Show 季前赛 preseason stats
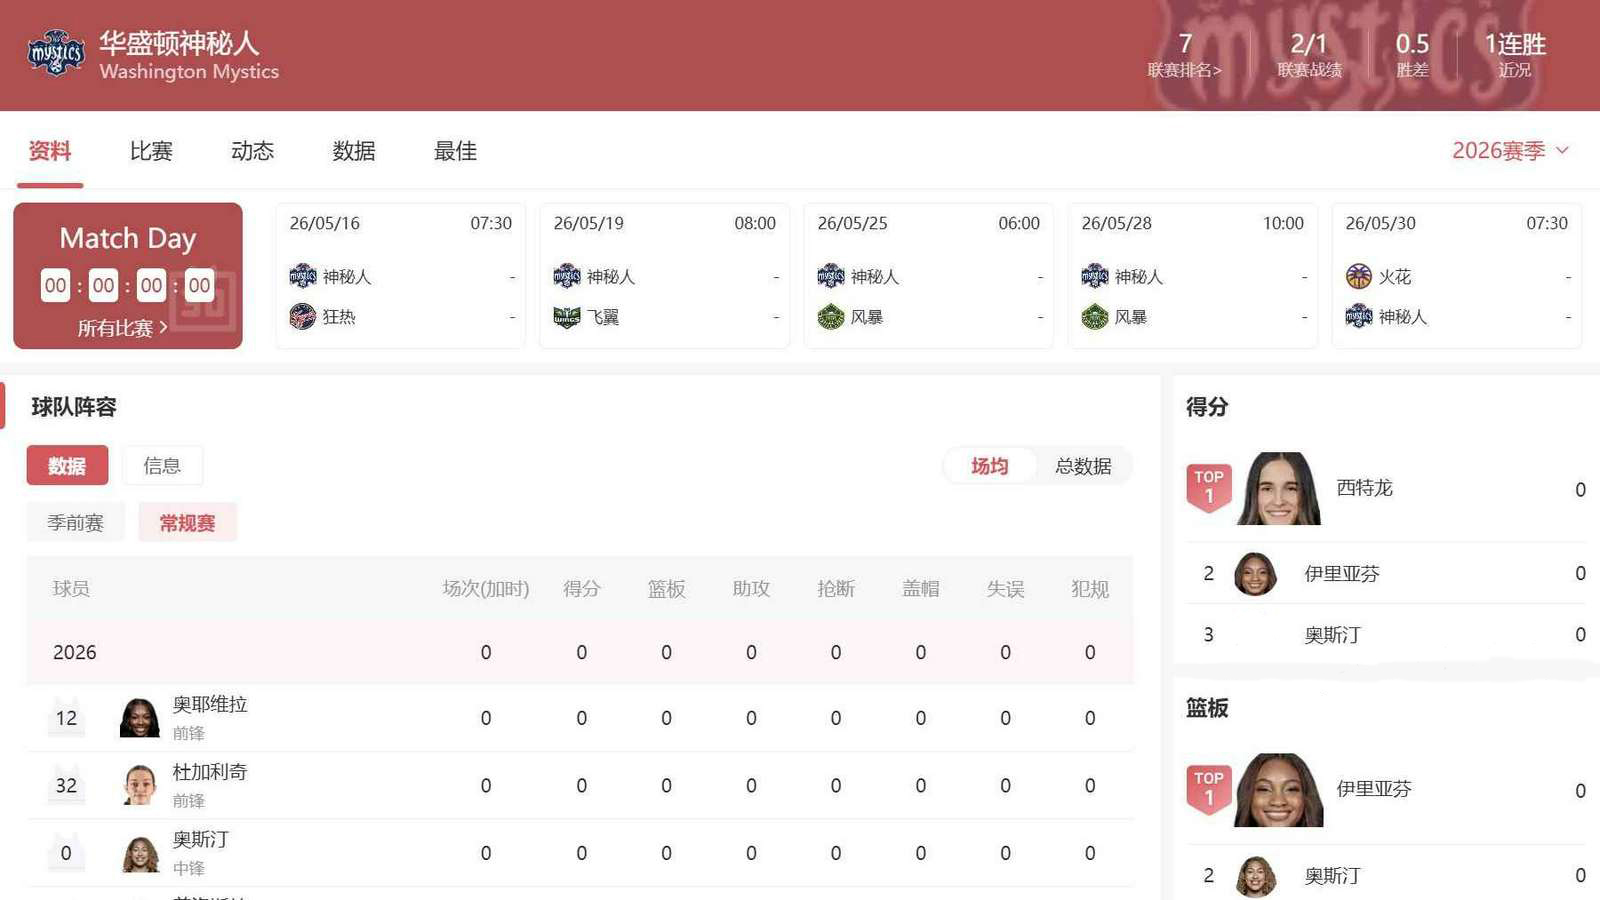The height and width of the screenshot is (900, 1600). coord(75,522)
